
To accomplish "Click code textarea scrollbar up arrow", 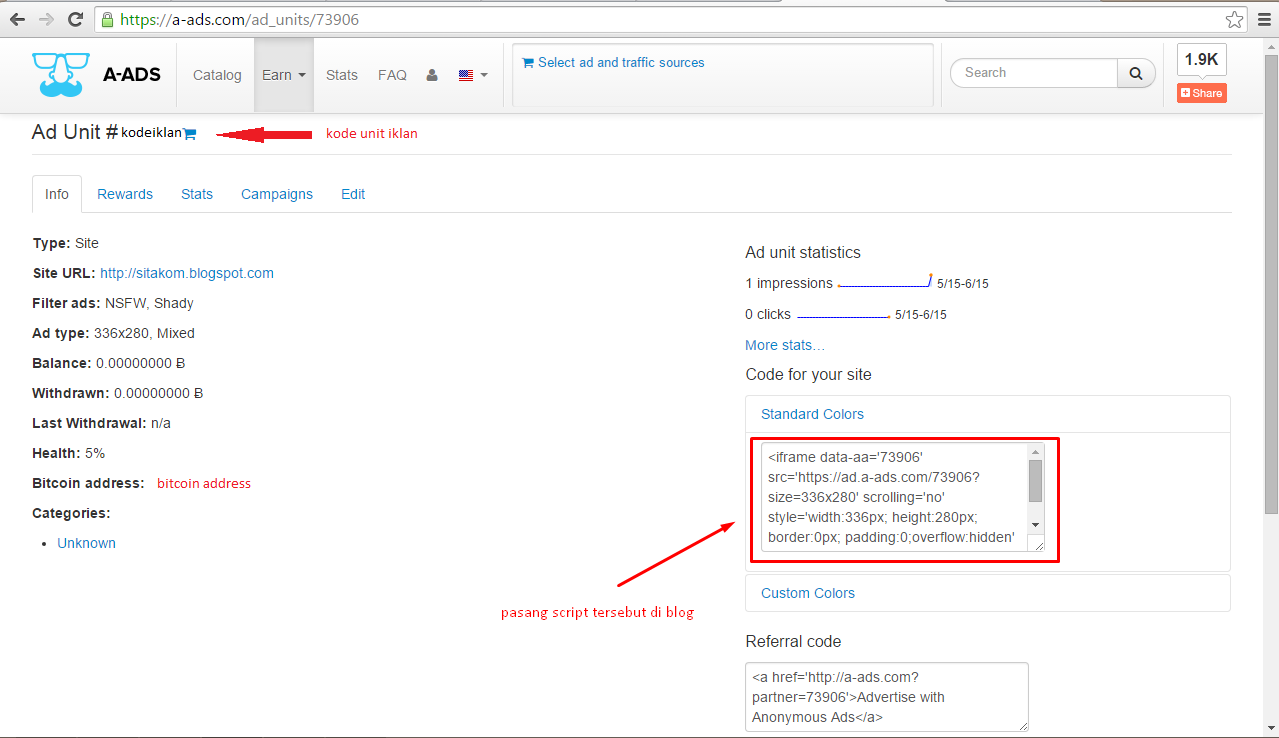I will [x=1036, y=452].
